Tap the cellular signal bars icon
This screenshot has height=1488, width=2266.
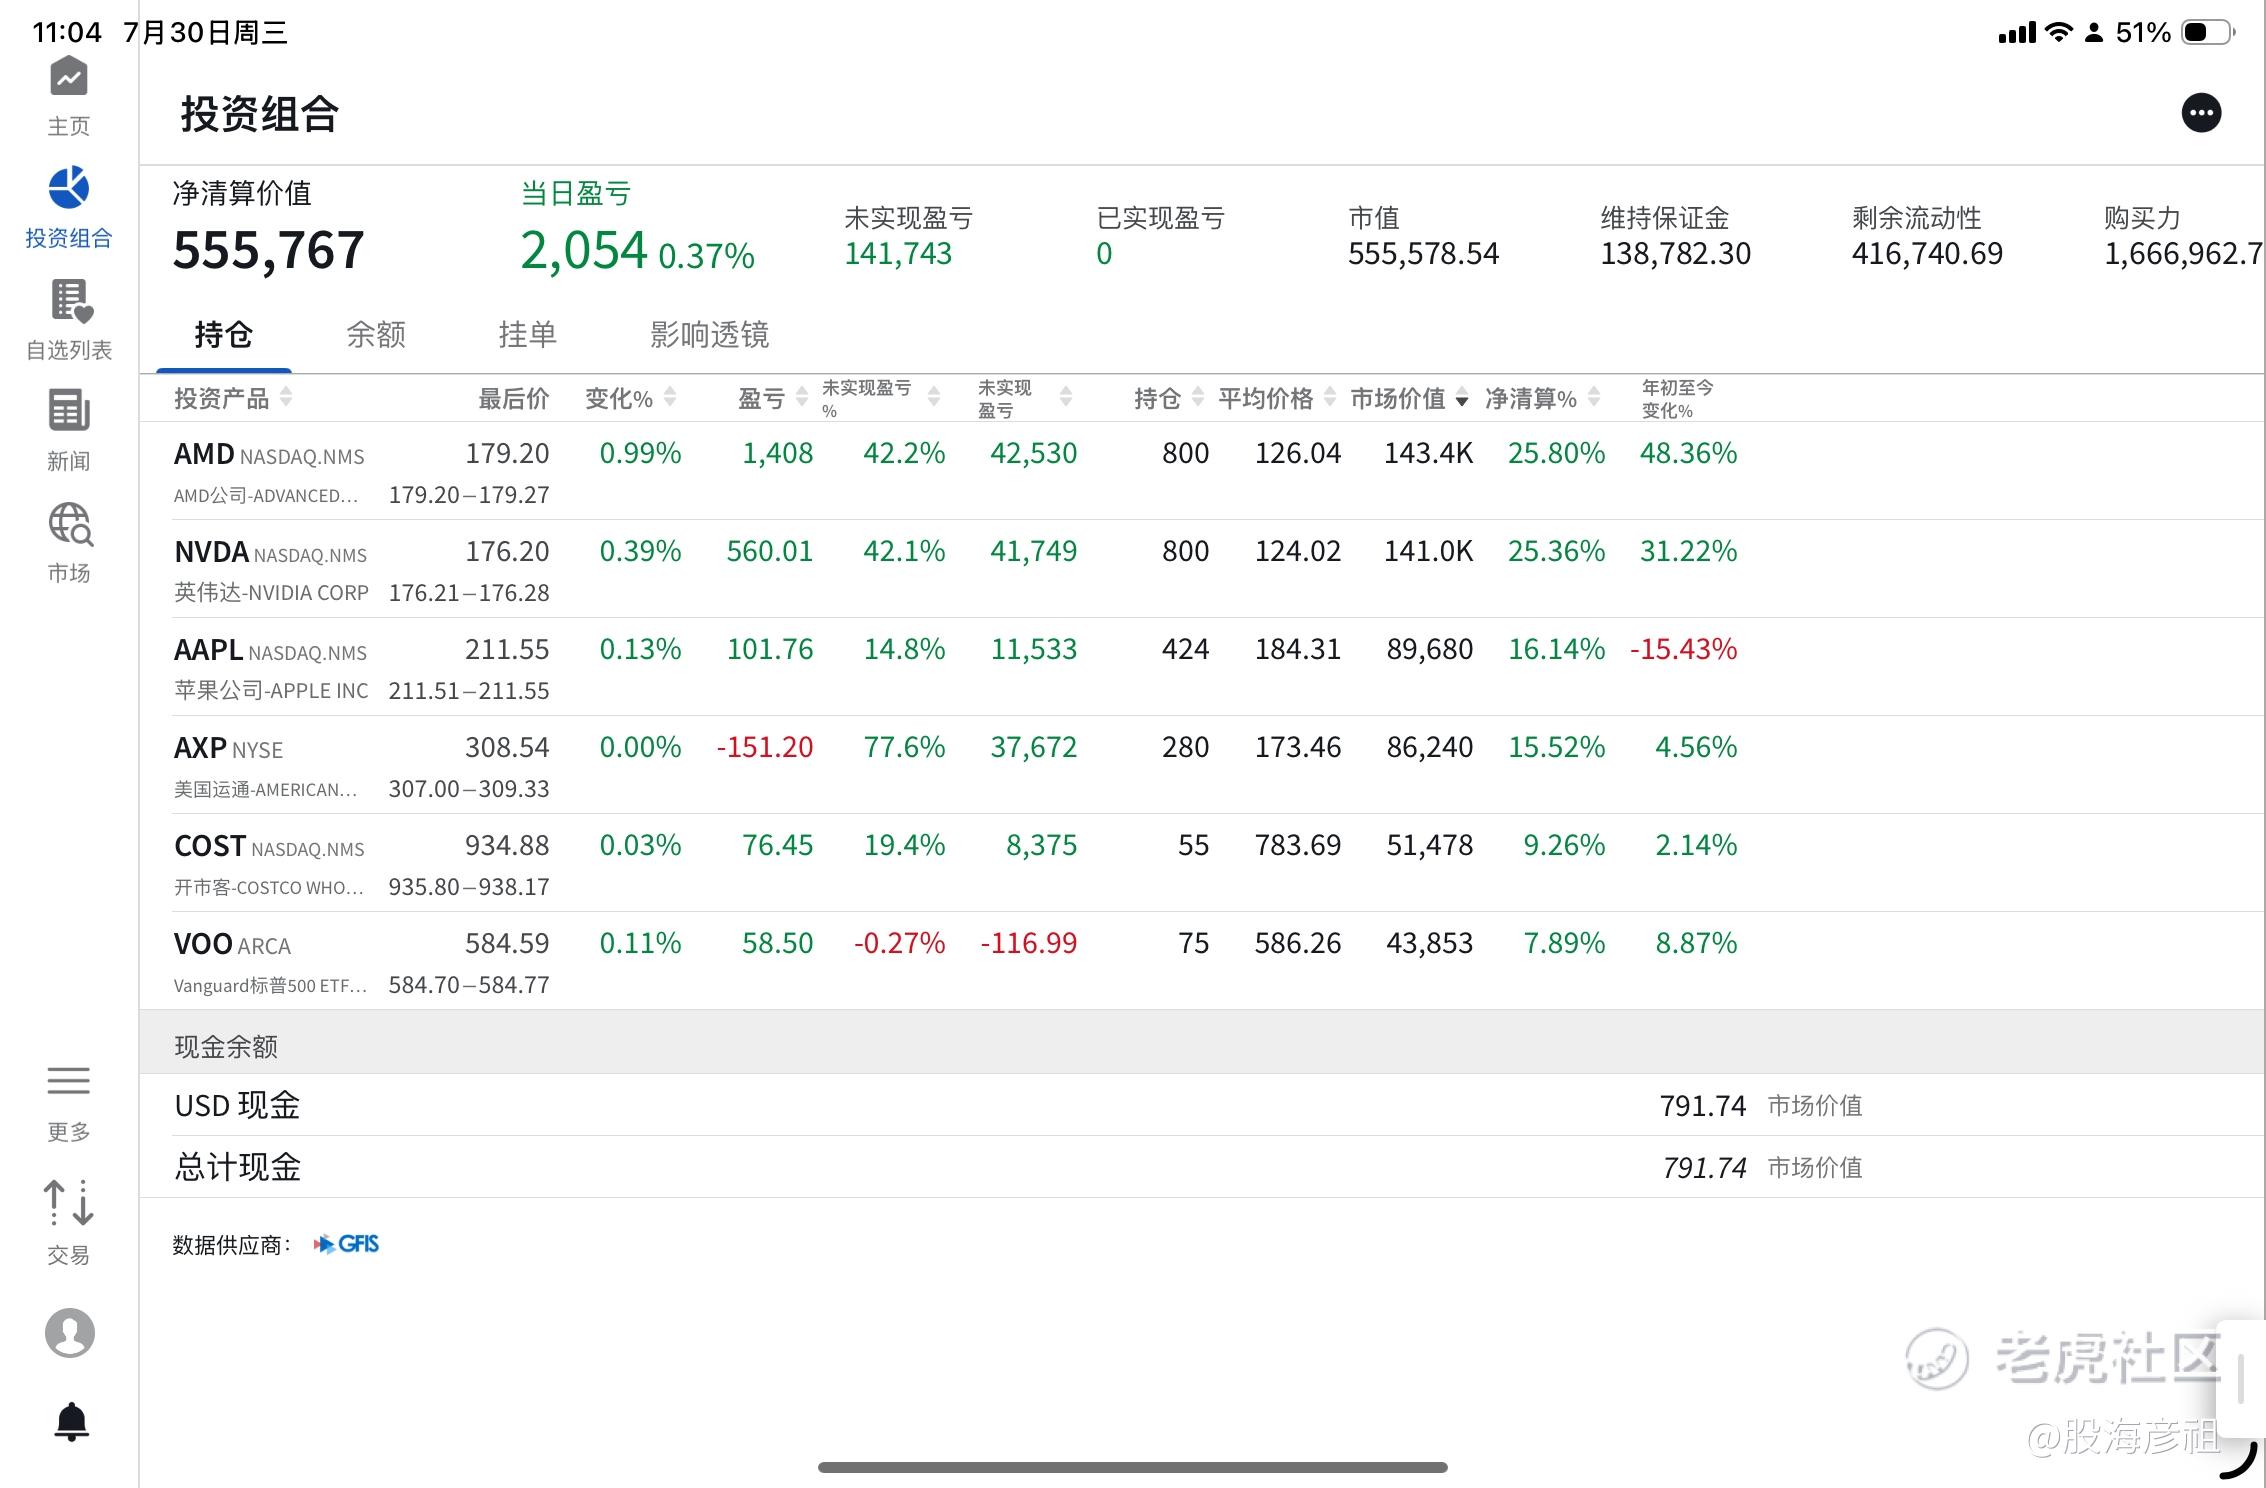coord(2016,33)
